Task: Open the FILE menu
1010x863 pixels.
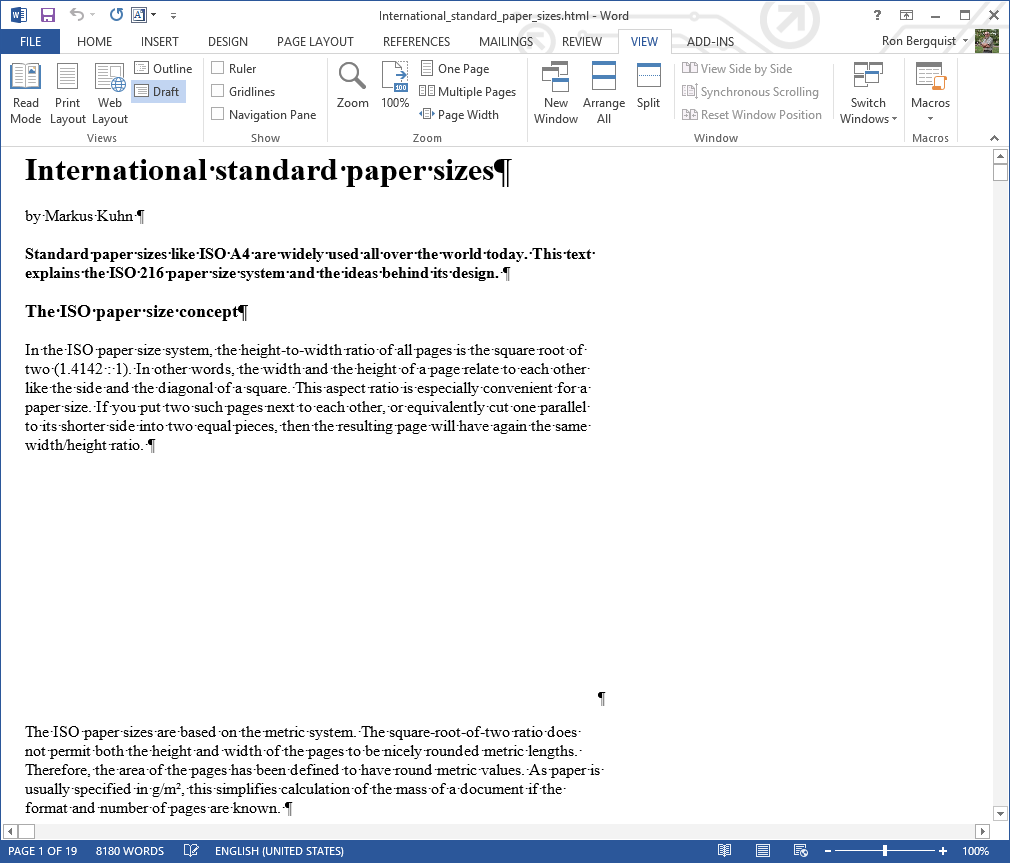Action: 30,41
